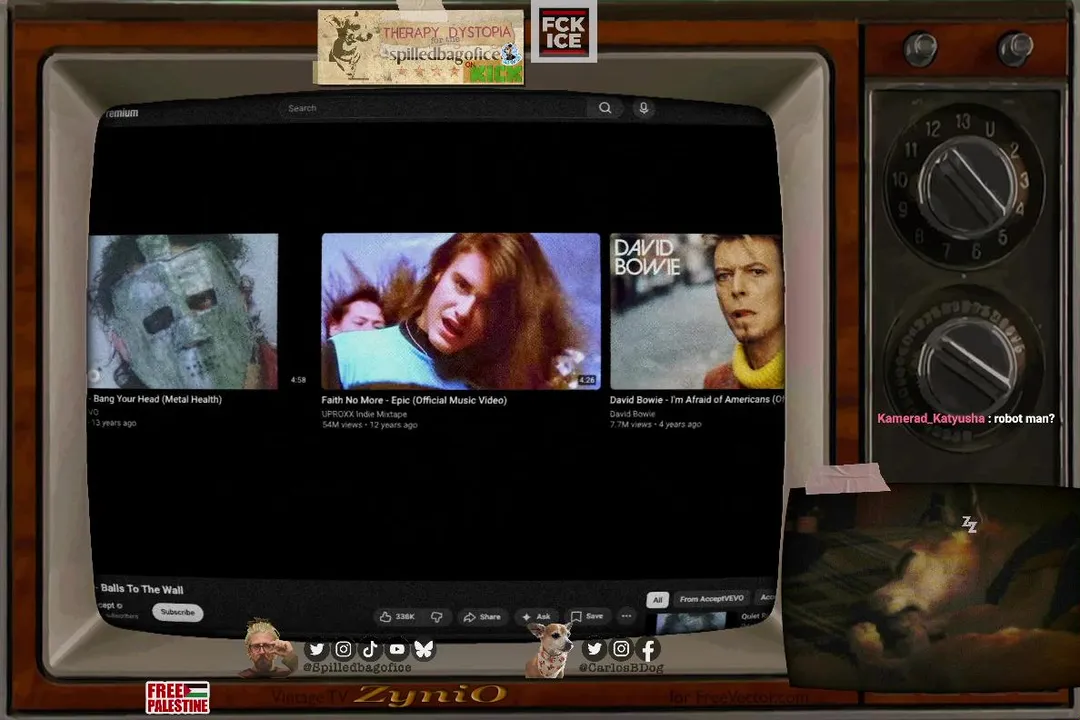1080x720 pixels.
Task: Click the 7.7M views · 4 years ago text
Action: [x=655, y=424]
